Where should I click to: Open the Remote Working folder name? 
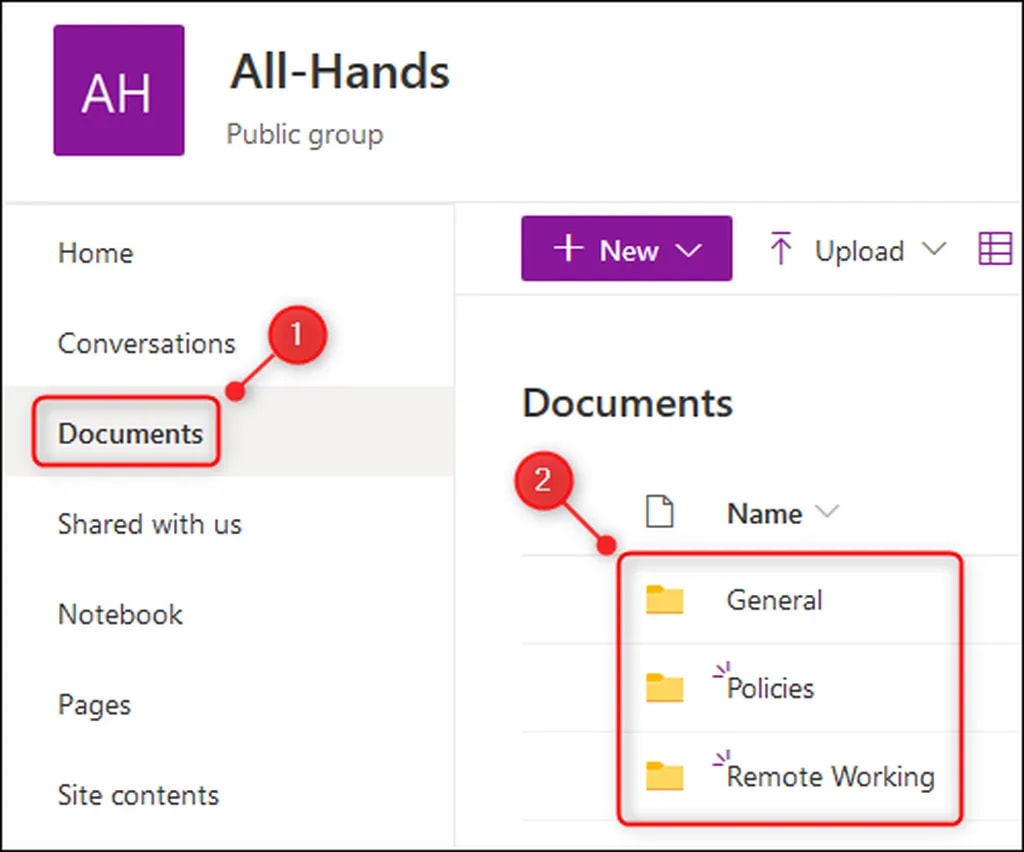pos(830,777)
